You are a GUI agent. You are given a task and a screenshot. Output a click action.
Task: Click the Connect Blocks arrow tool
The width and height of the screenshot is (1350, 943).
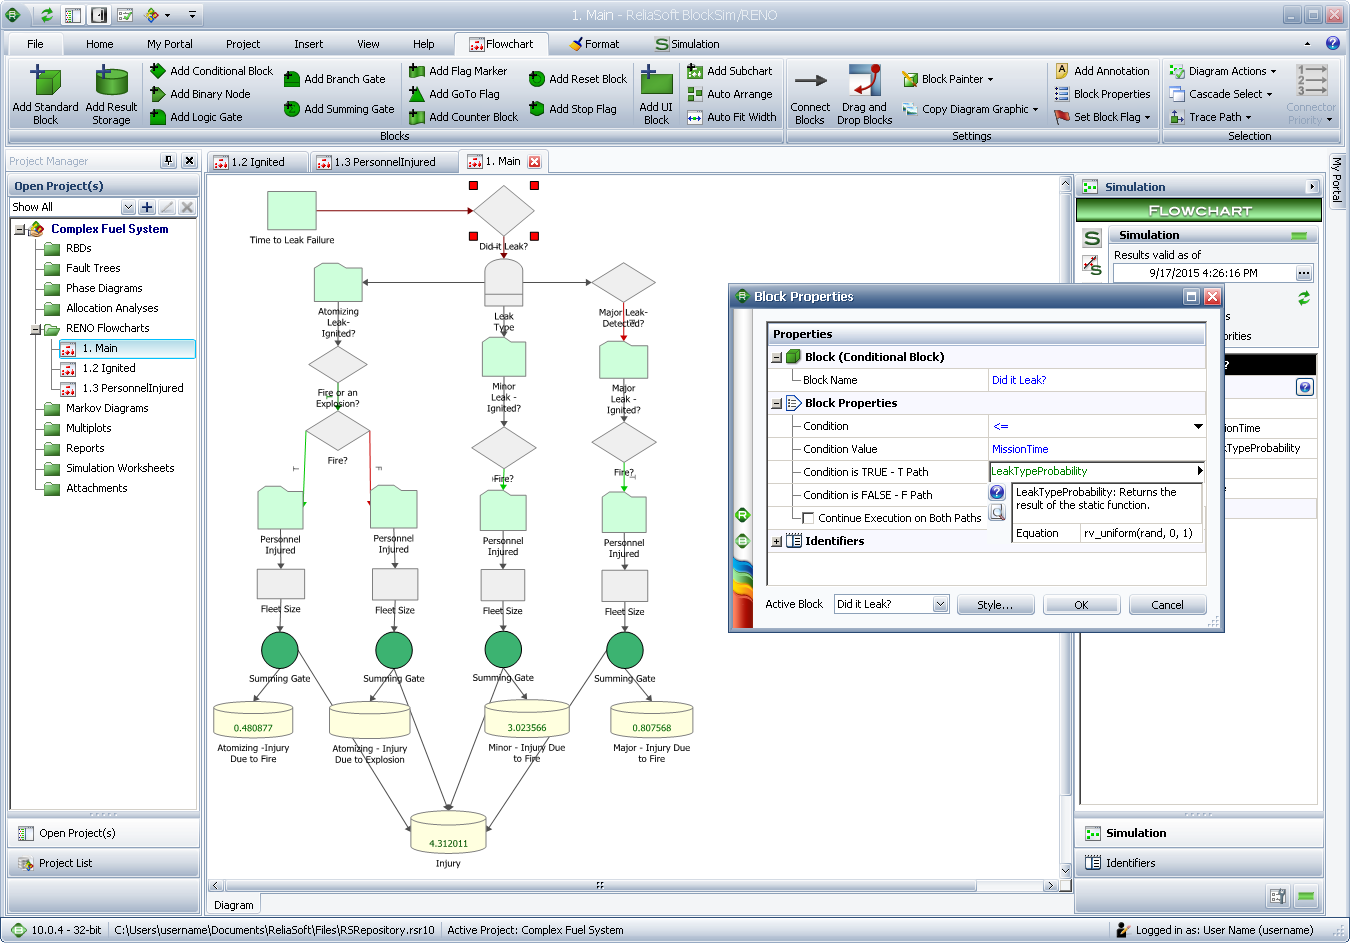coord(810,81)
